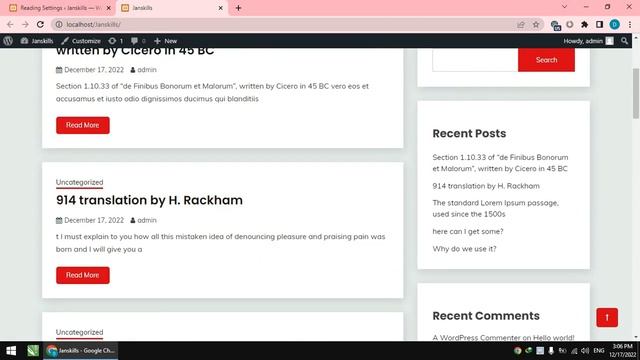Image resolution: width=640 pixels, height=360 pixels.
Task: Open recent post The standard Lorem Ipsum passage
Action: coord(496,208)
